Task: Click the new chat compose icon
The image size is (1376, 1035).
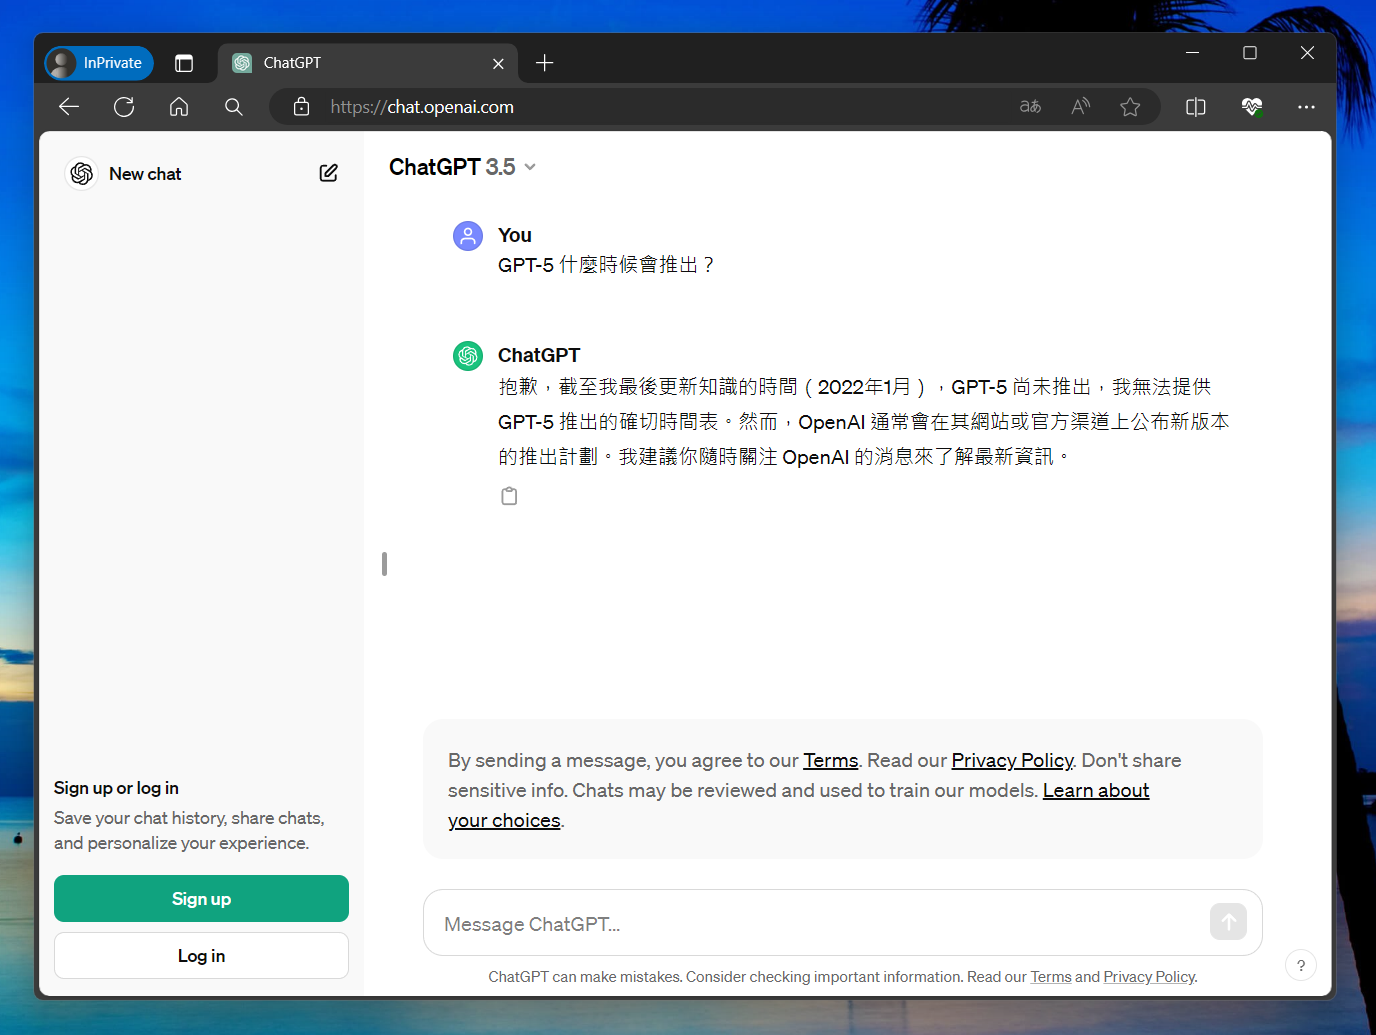Action: 328,173
